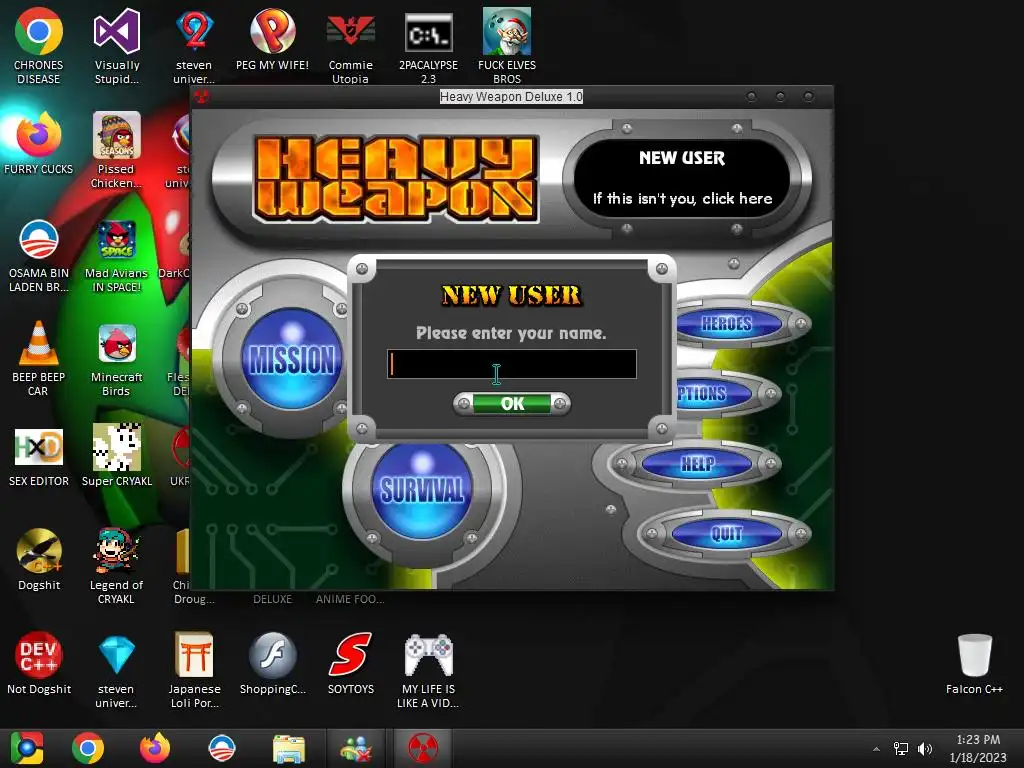Open the HxD hex editor desktop icon
Image resolution: width=1024 pixels, height=768 pixels.
pyautogui.click(x=39, y=456)
